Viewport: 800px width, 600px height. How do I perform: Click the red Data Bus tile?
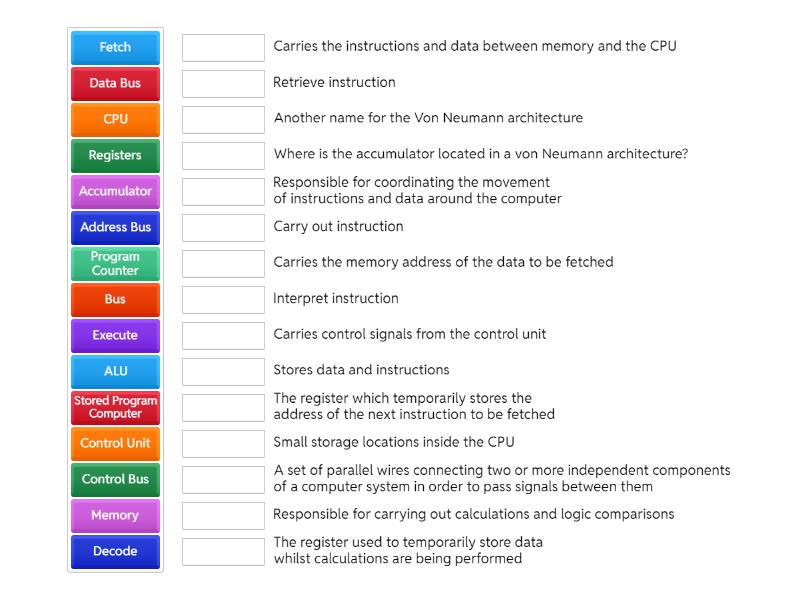115,84
